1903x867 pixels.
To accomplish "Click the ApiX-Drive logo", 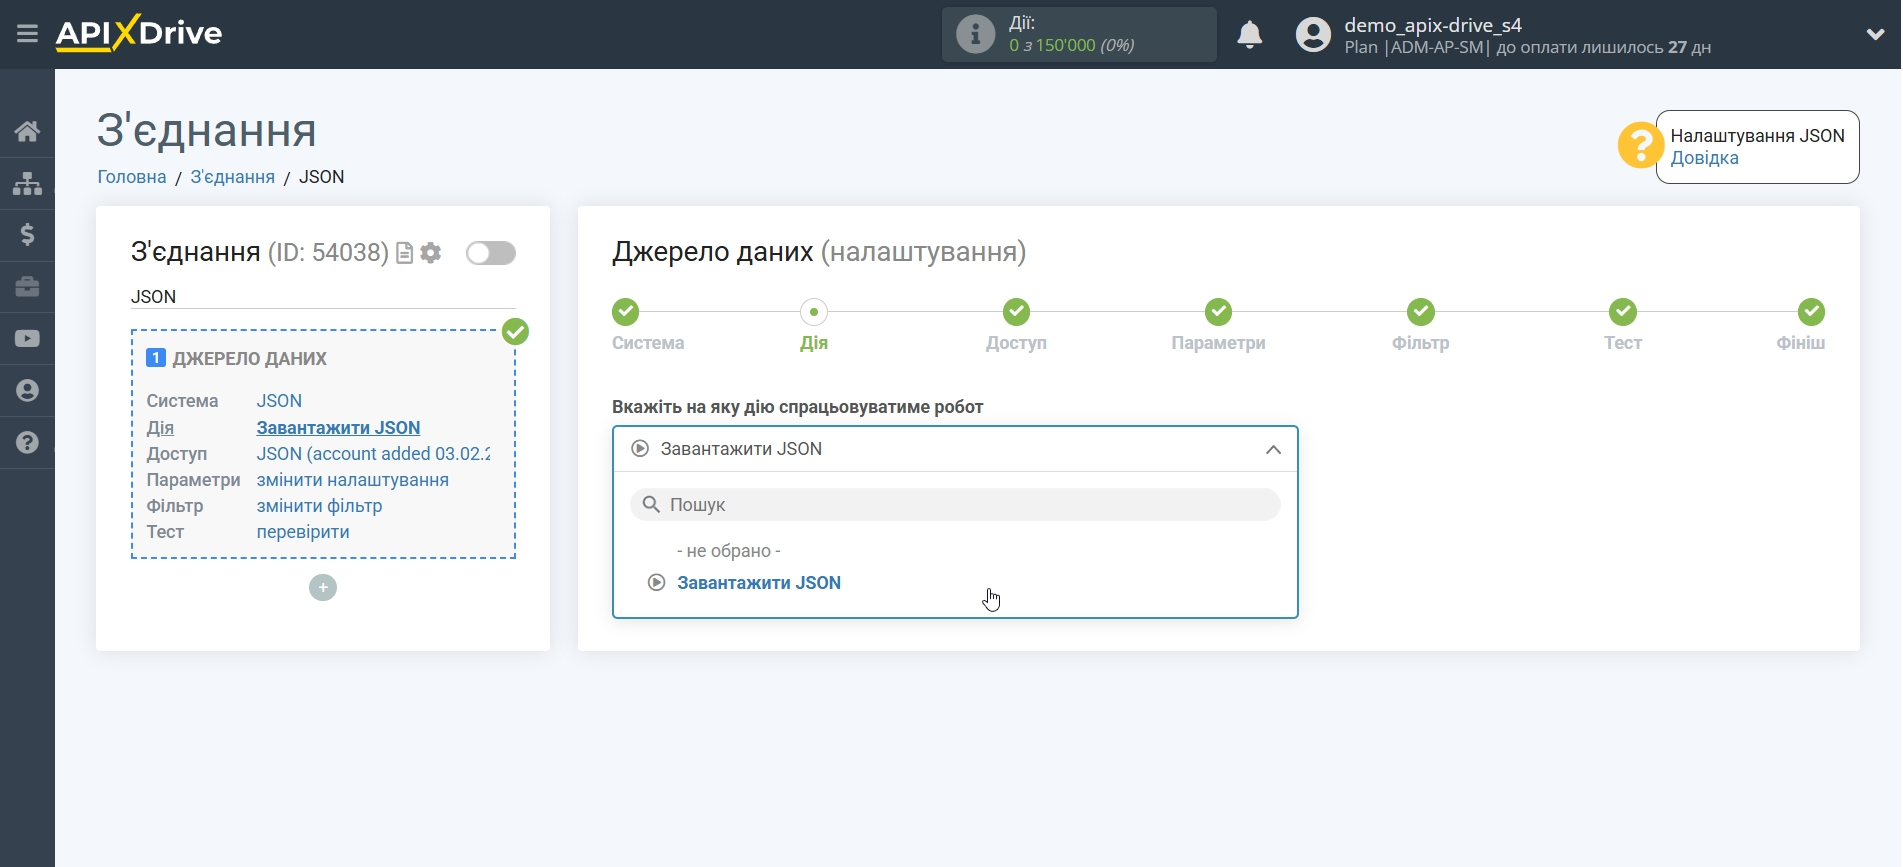I will click(139, 33).
